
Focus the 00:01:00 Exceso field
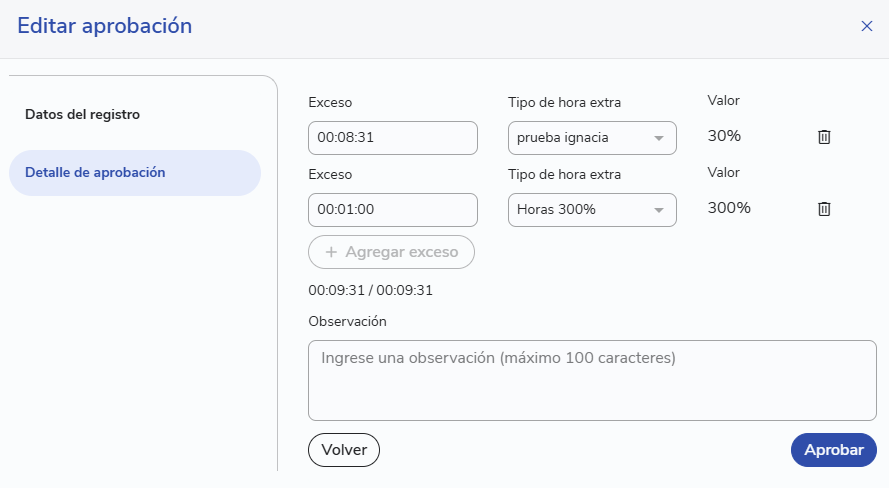393,210
